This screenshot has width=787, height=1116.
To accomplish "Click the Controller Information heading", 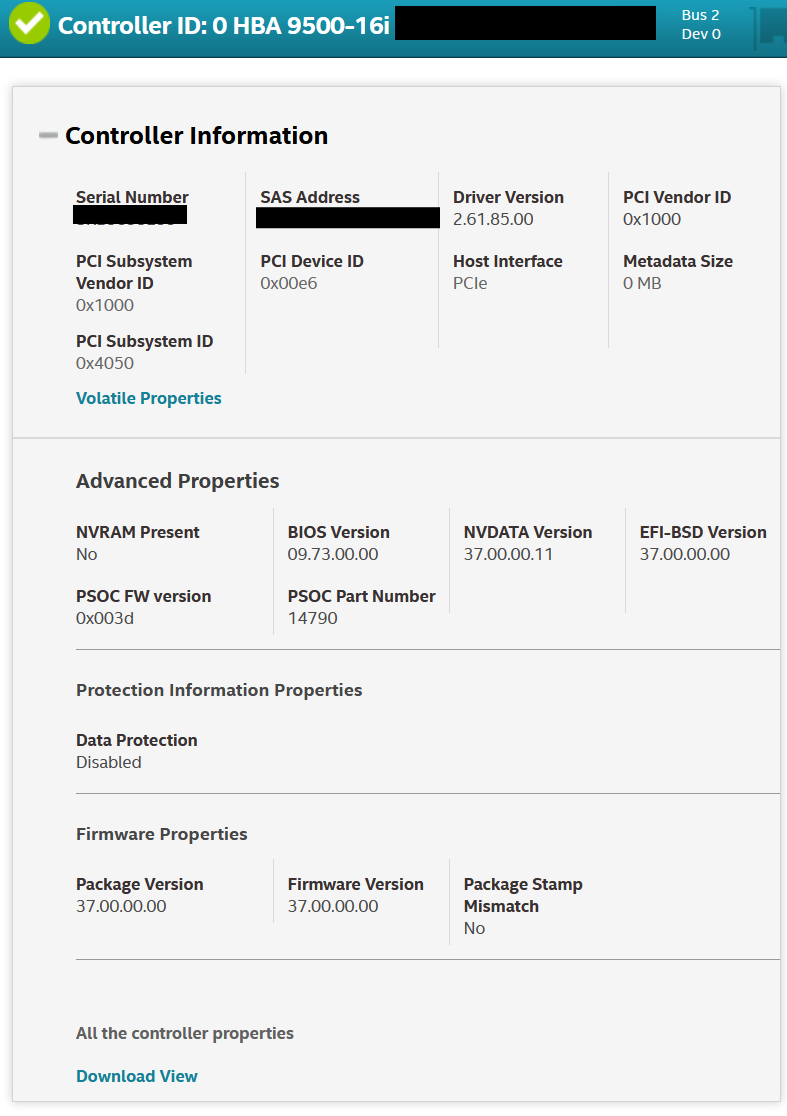I will point(196,136).
